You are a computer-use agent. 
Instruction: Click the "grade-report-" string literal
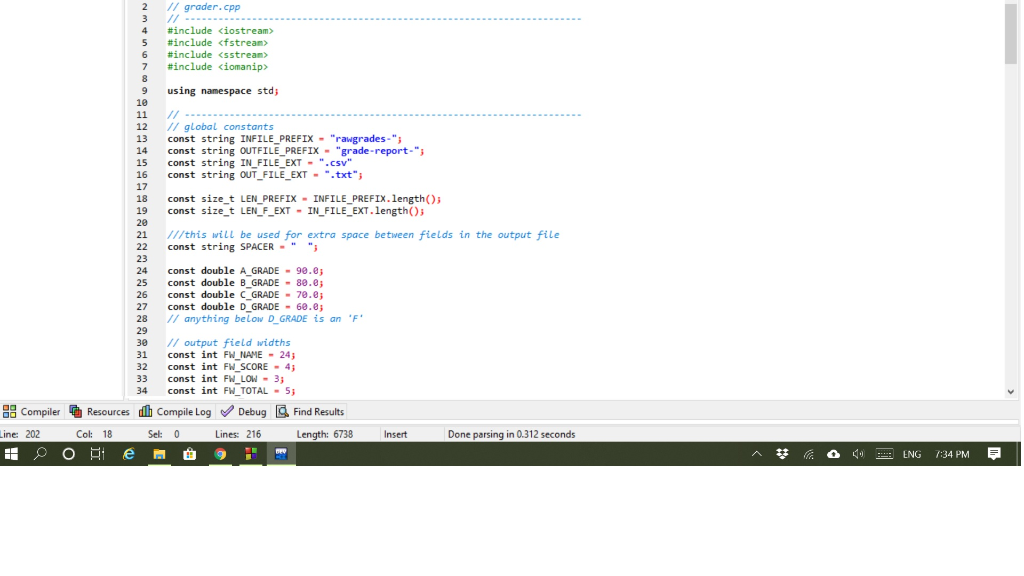click(x=377, y=151)
